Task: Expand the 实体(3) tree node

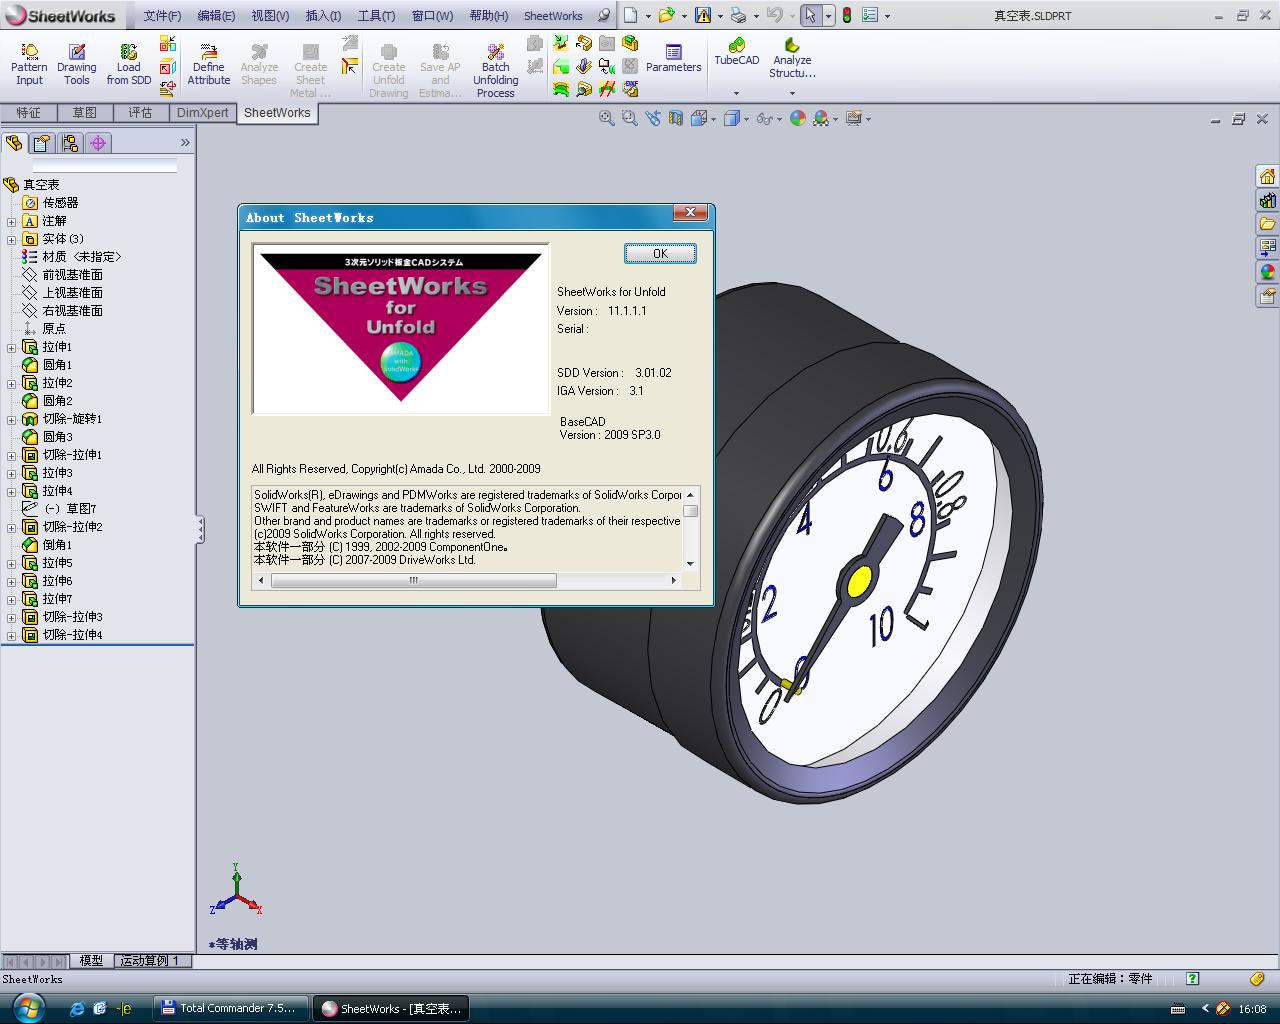Action: click(11, 239)
